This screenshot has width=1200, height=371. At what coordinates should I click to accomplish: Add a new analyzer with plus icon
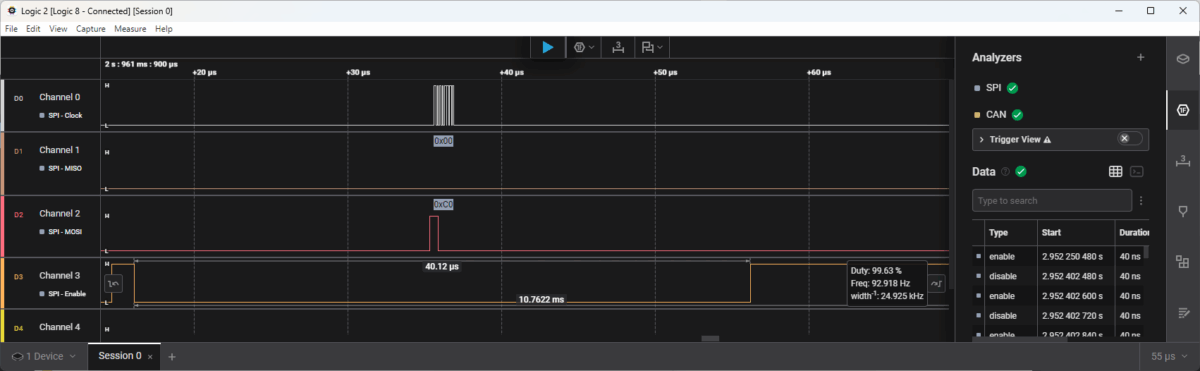1140,58
